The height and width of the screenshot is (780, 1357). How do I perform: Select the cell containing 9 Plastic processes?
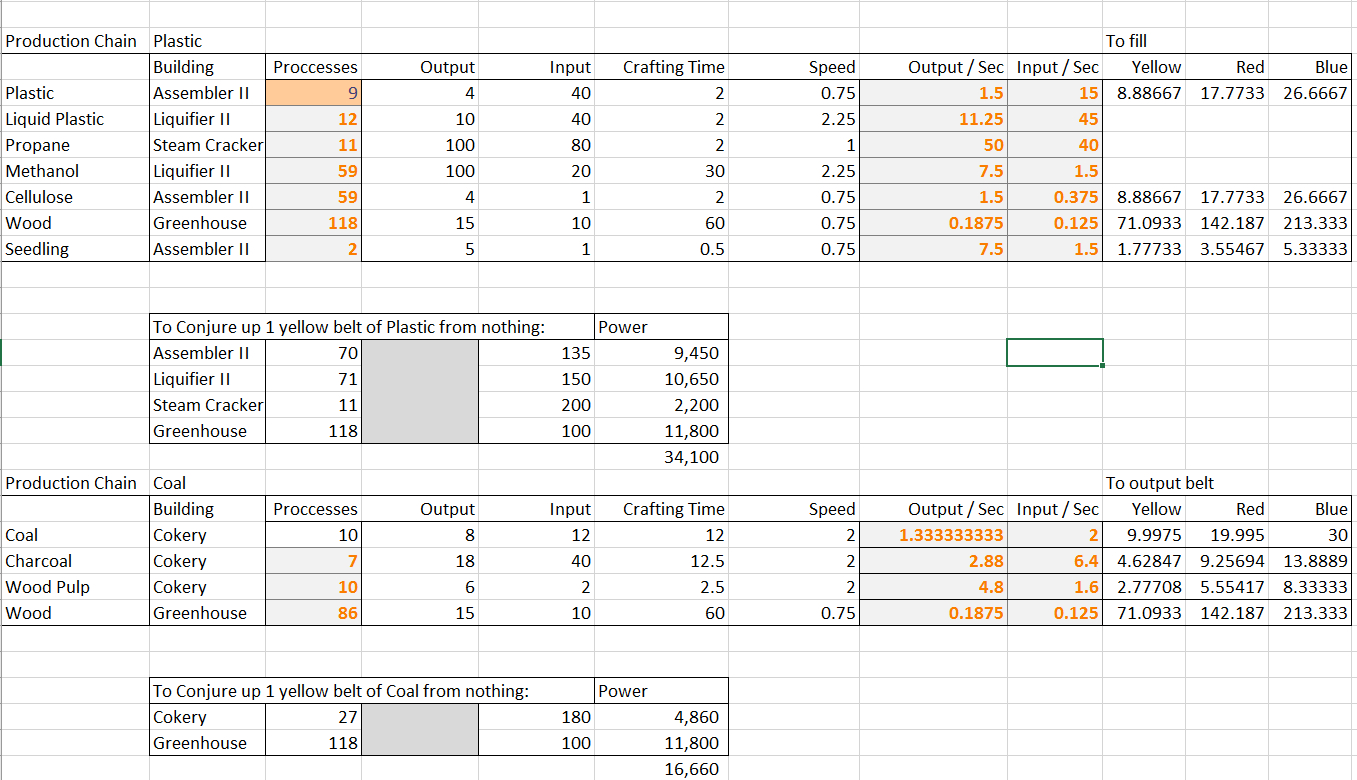click(312, 92)
